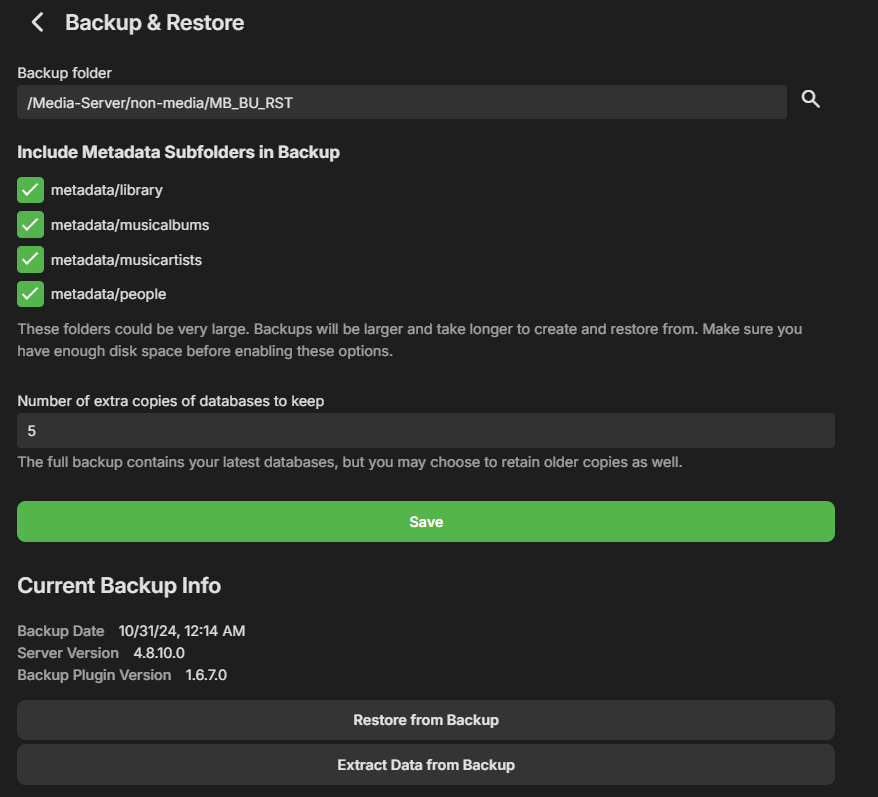Toggle the metadata/musicalbums checkbox
878x797 pixels.
(30, 225)
